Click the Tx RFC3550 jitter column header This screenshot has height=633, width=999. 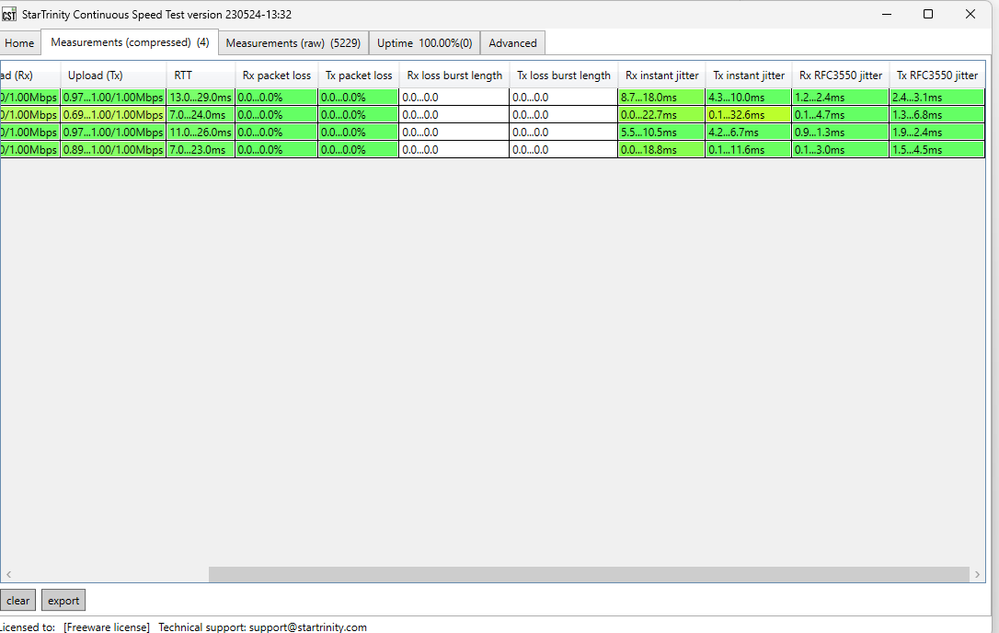point(937,75)
